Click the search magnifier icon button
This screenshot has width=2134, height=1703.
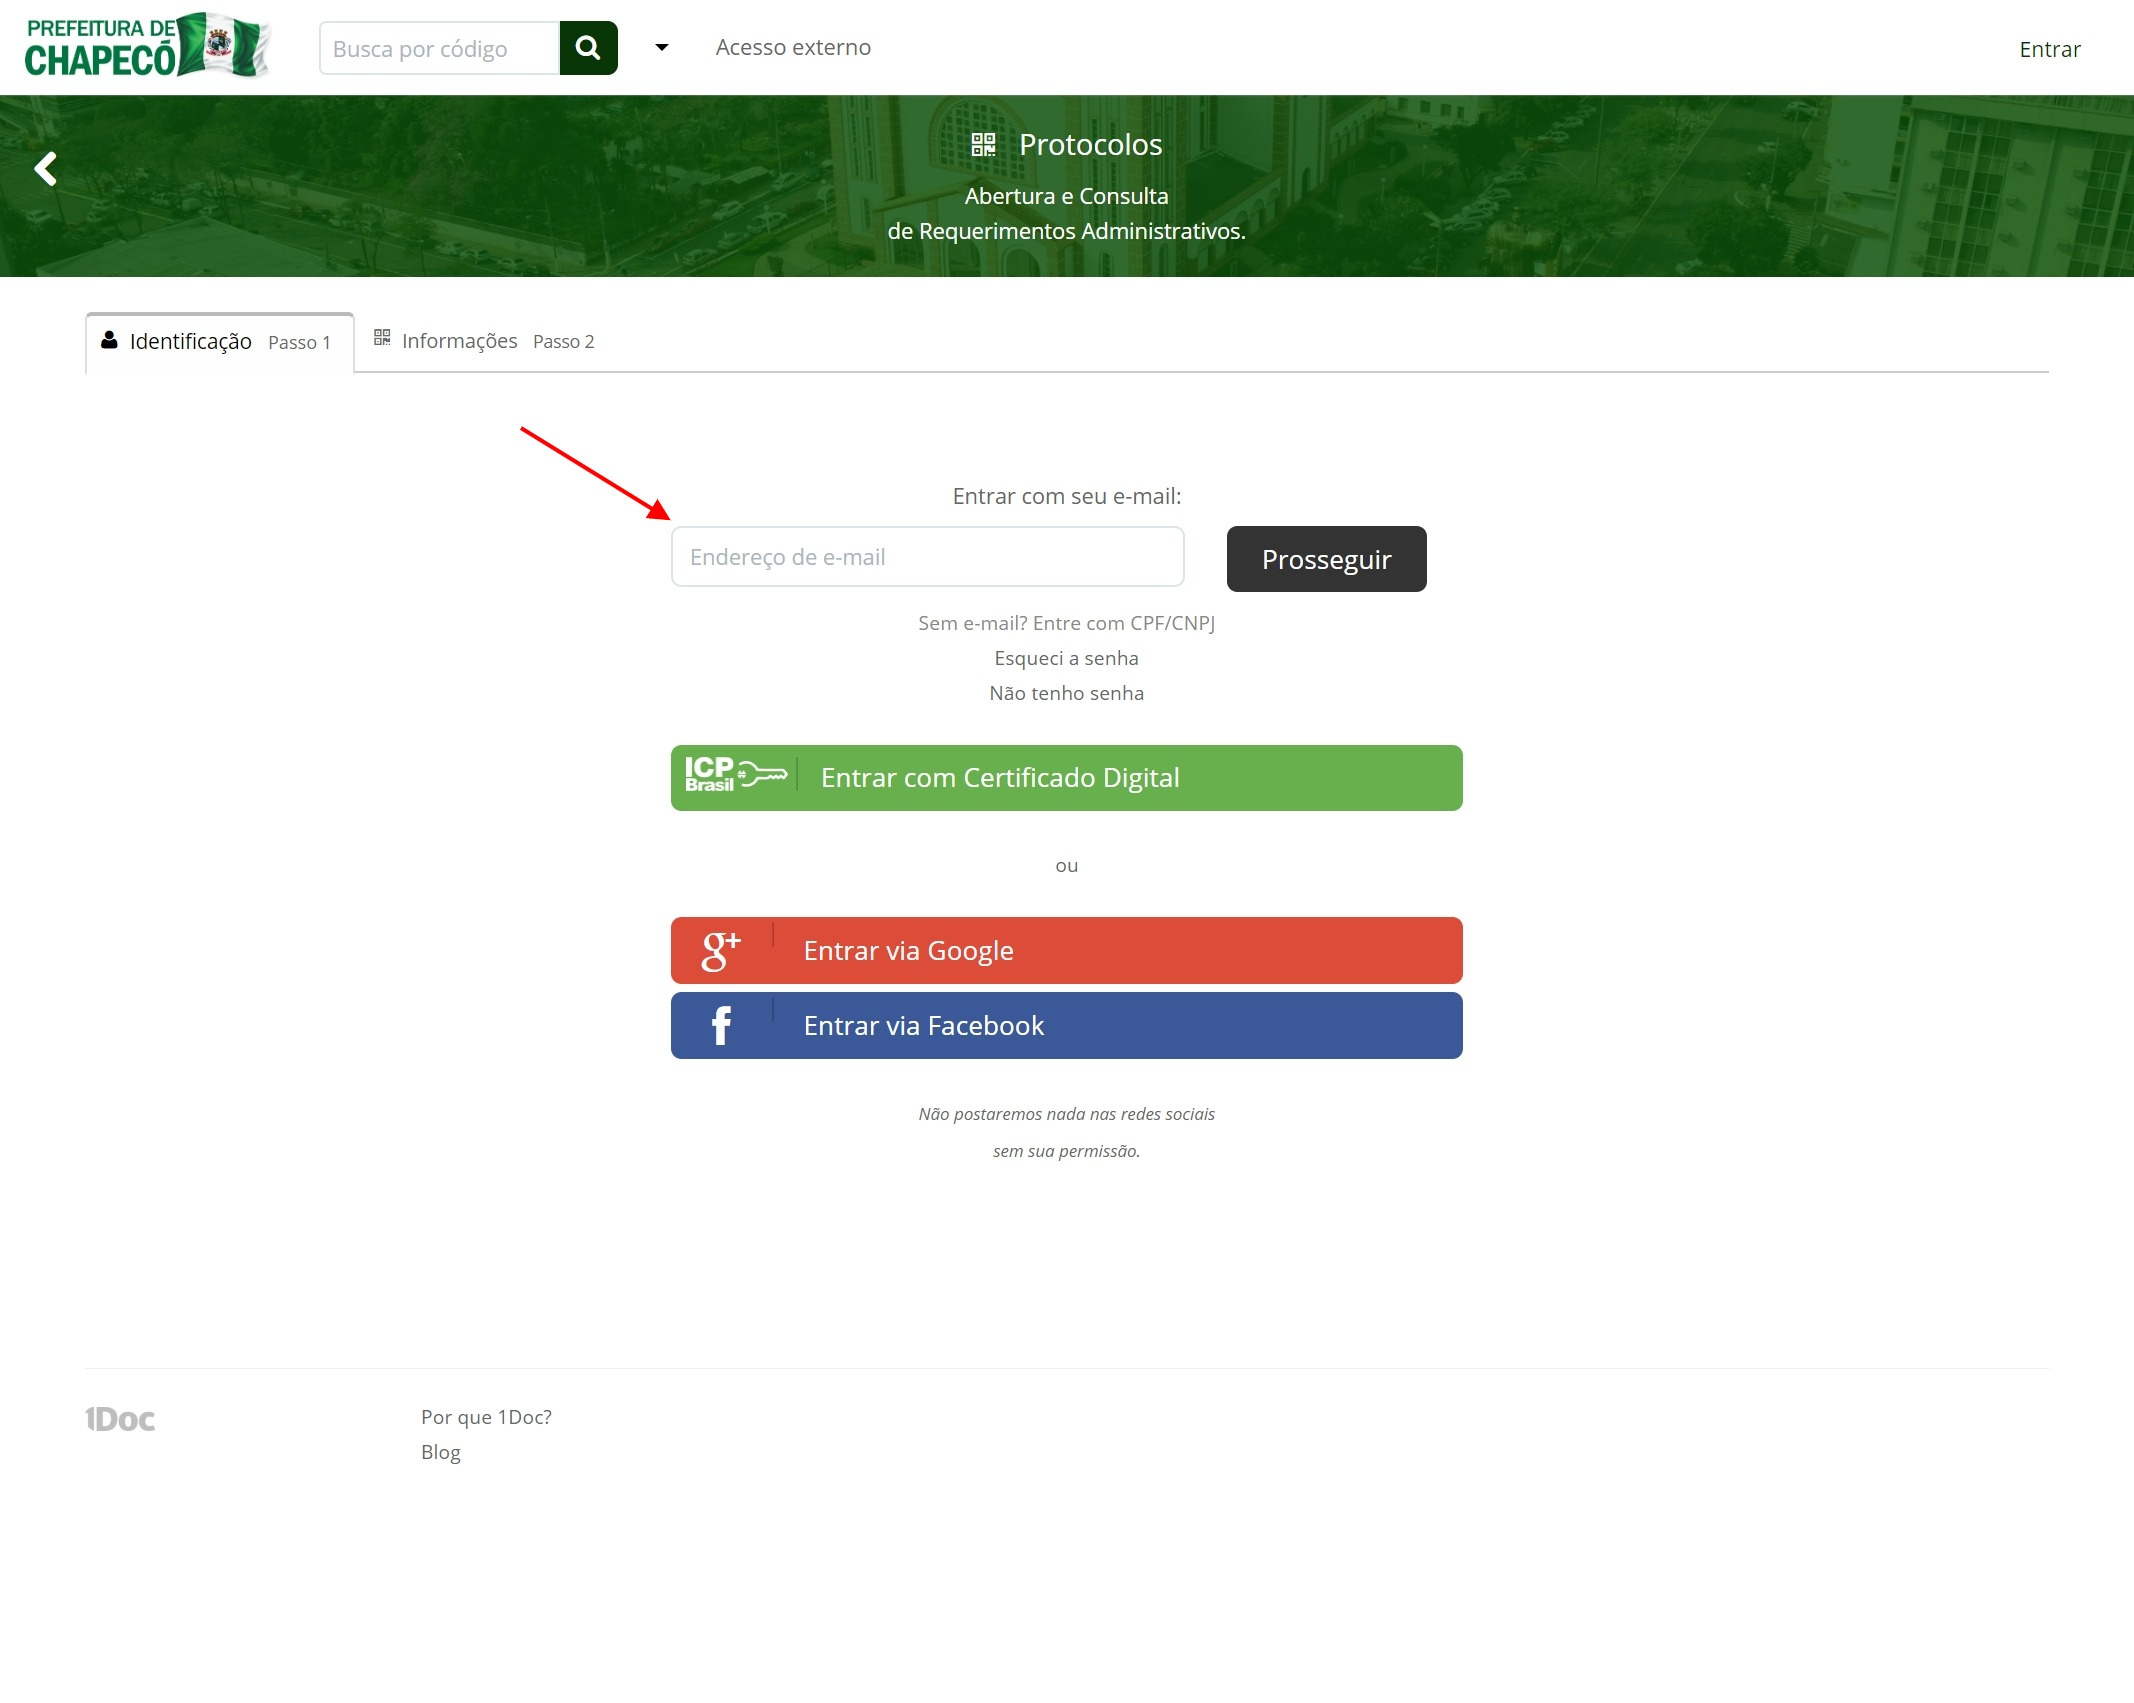point(588,48)
